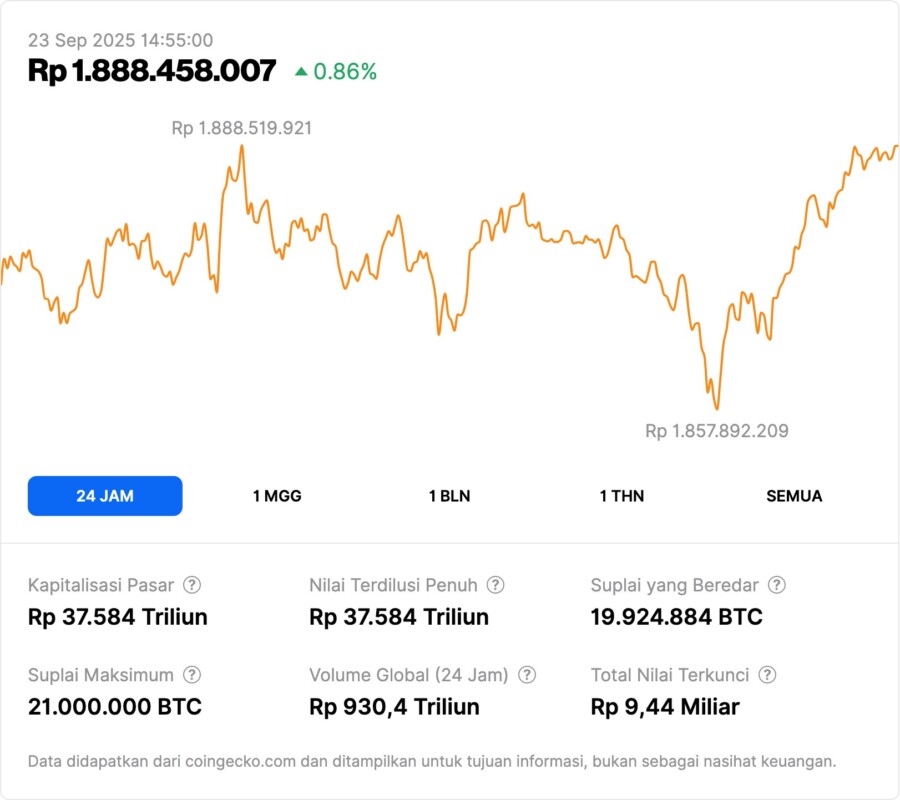Show info for Total Nilai Terkunci
Image resolution: width=900 pixels, height=800 pixels.
pyautogui.click(x=767, y=675)
